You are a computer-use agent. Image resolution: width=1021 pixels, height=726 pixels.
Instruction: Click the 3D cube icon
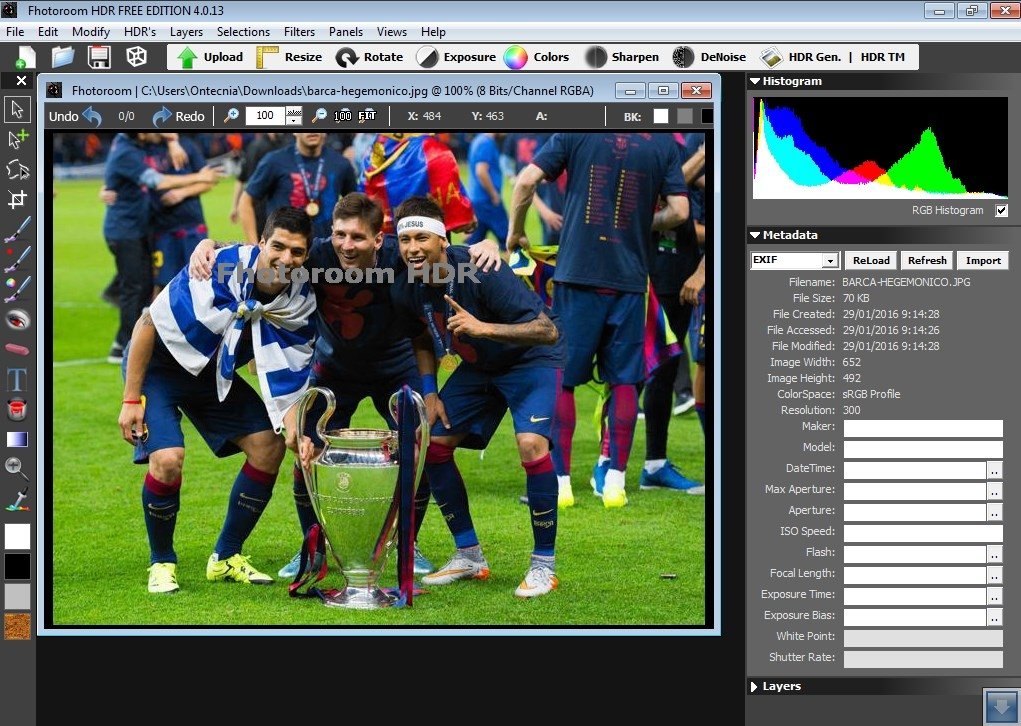click(136, 57)
